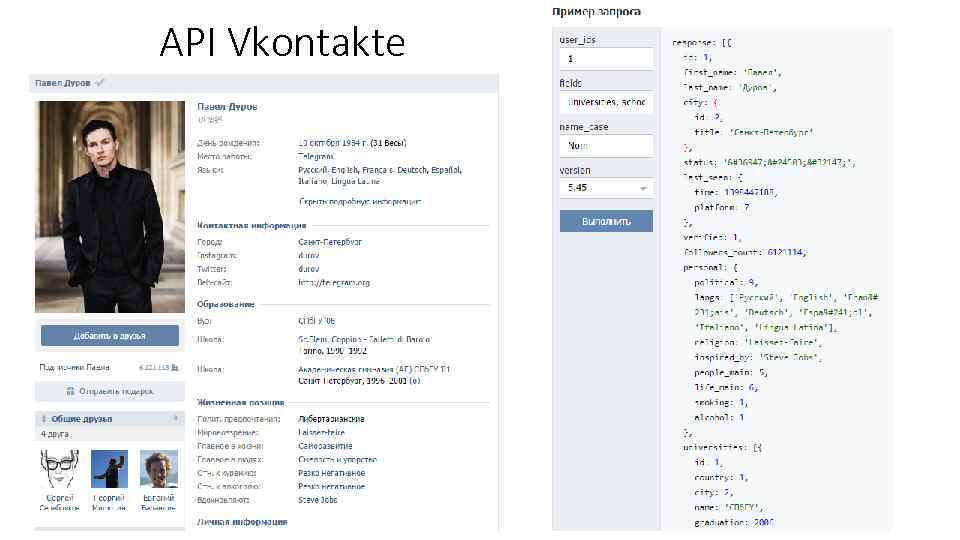Click the followers icon next to 6 121 113

[x=175, y=367]
